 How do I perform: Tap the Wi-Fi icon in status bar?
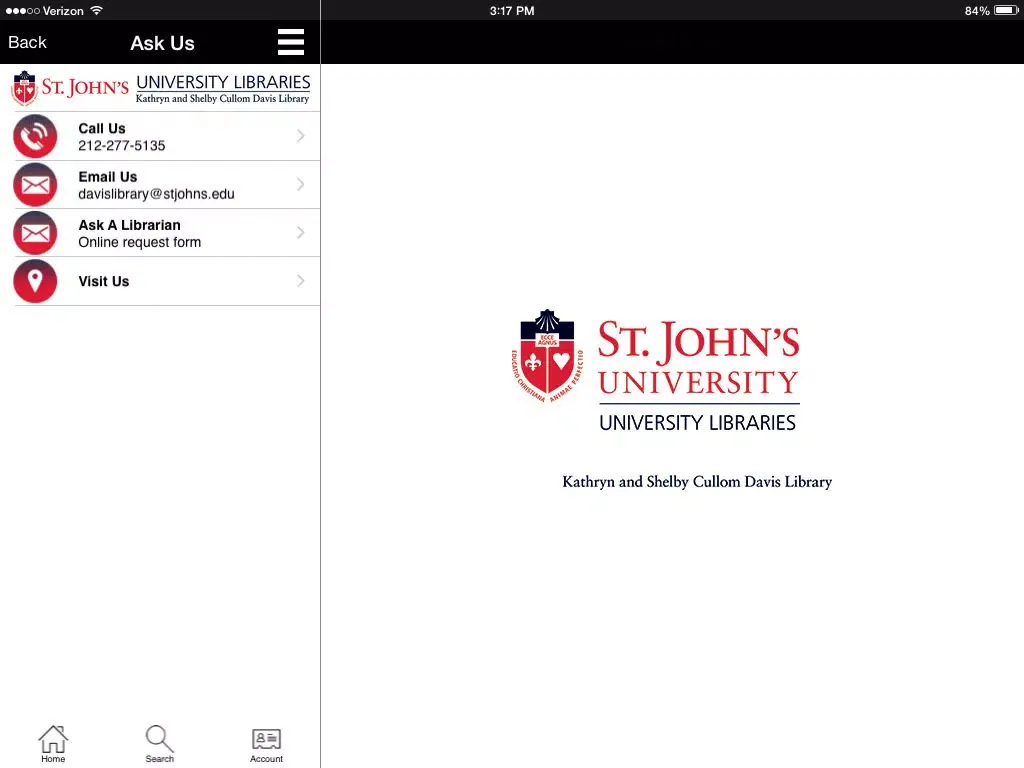[x=96, y=10]
